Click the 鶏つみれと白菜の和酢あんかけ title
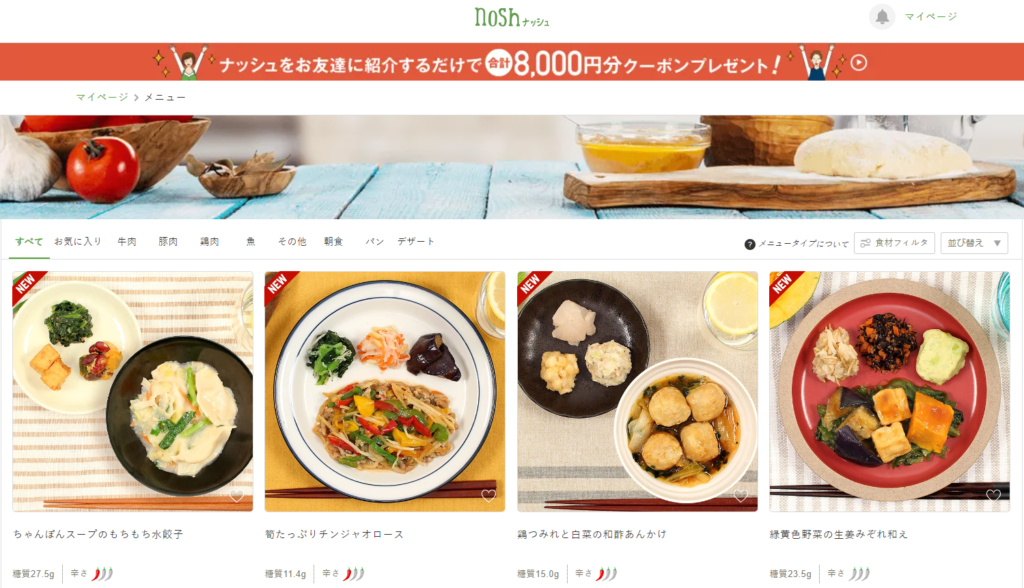The height and width of the screenshot is (588, 1024). (x=592, y=534)
